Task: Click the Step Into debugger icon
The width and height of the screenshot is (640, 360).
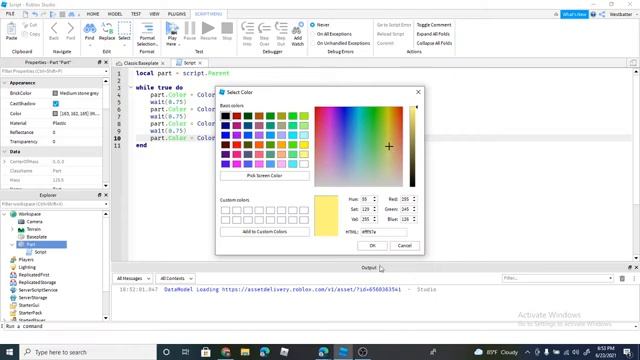Action: [247, 29]
